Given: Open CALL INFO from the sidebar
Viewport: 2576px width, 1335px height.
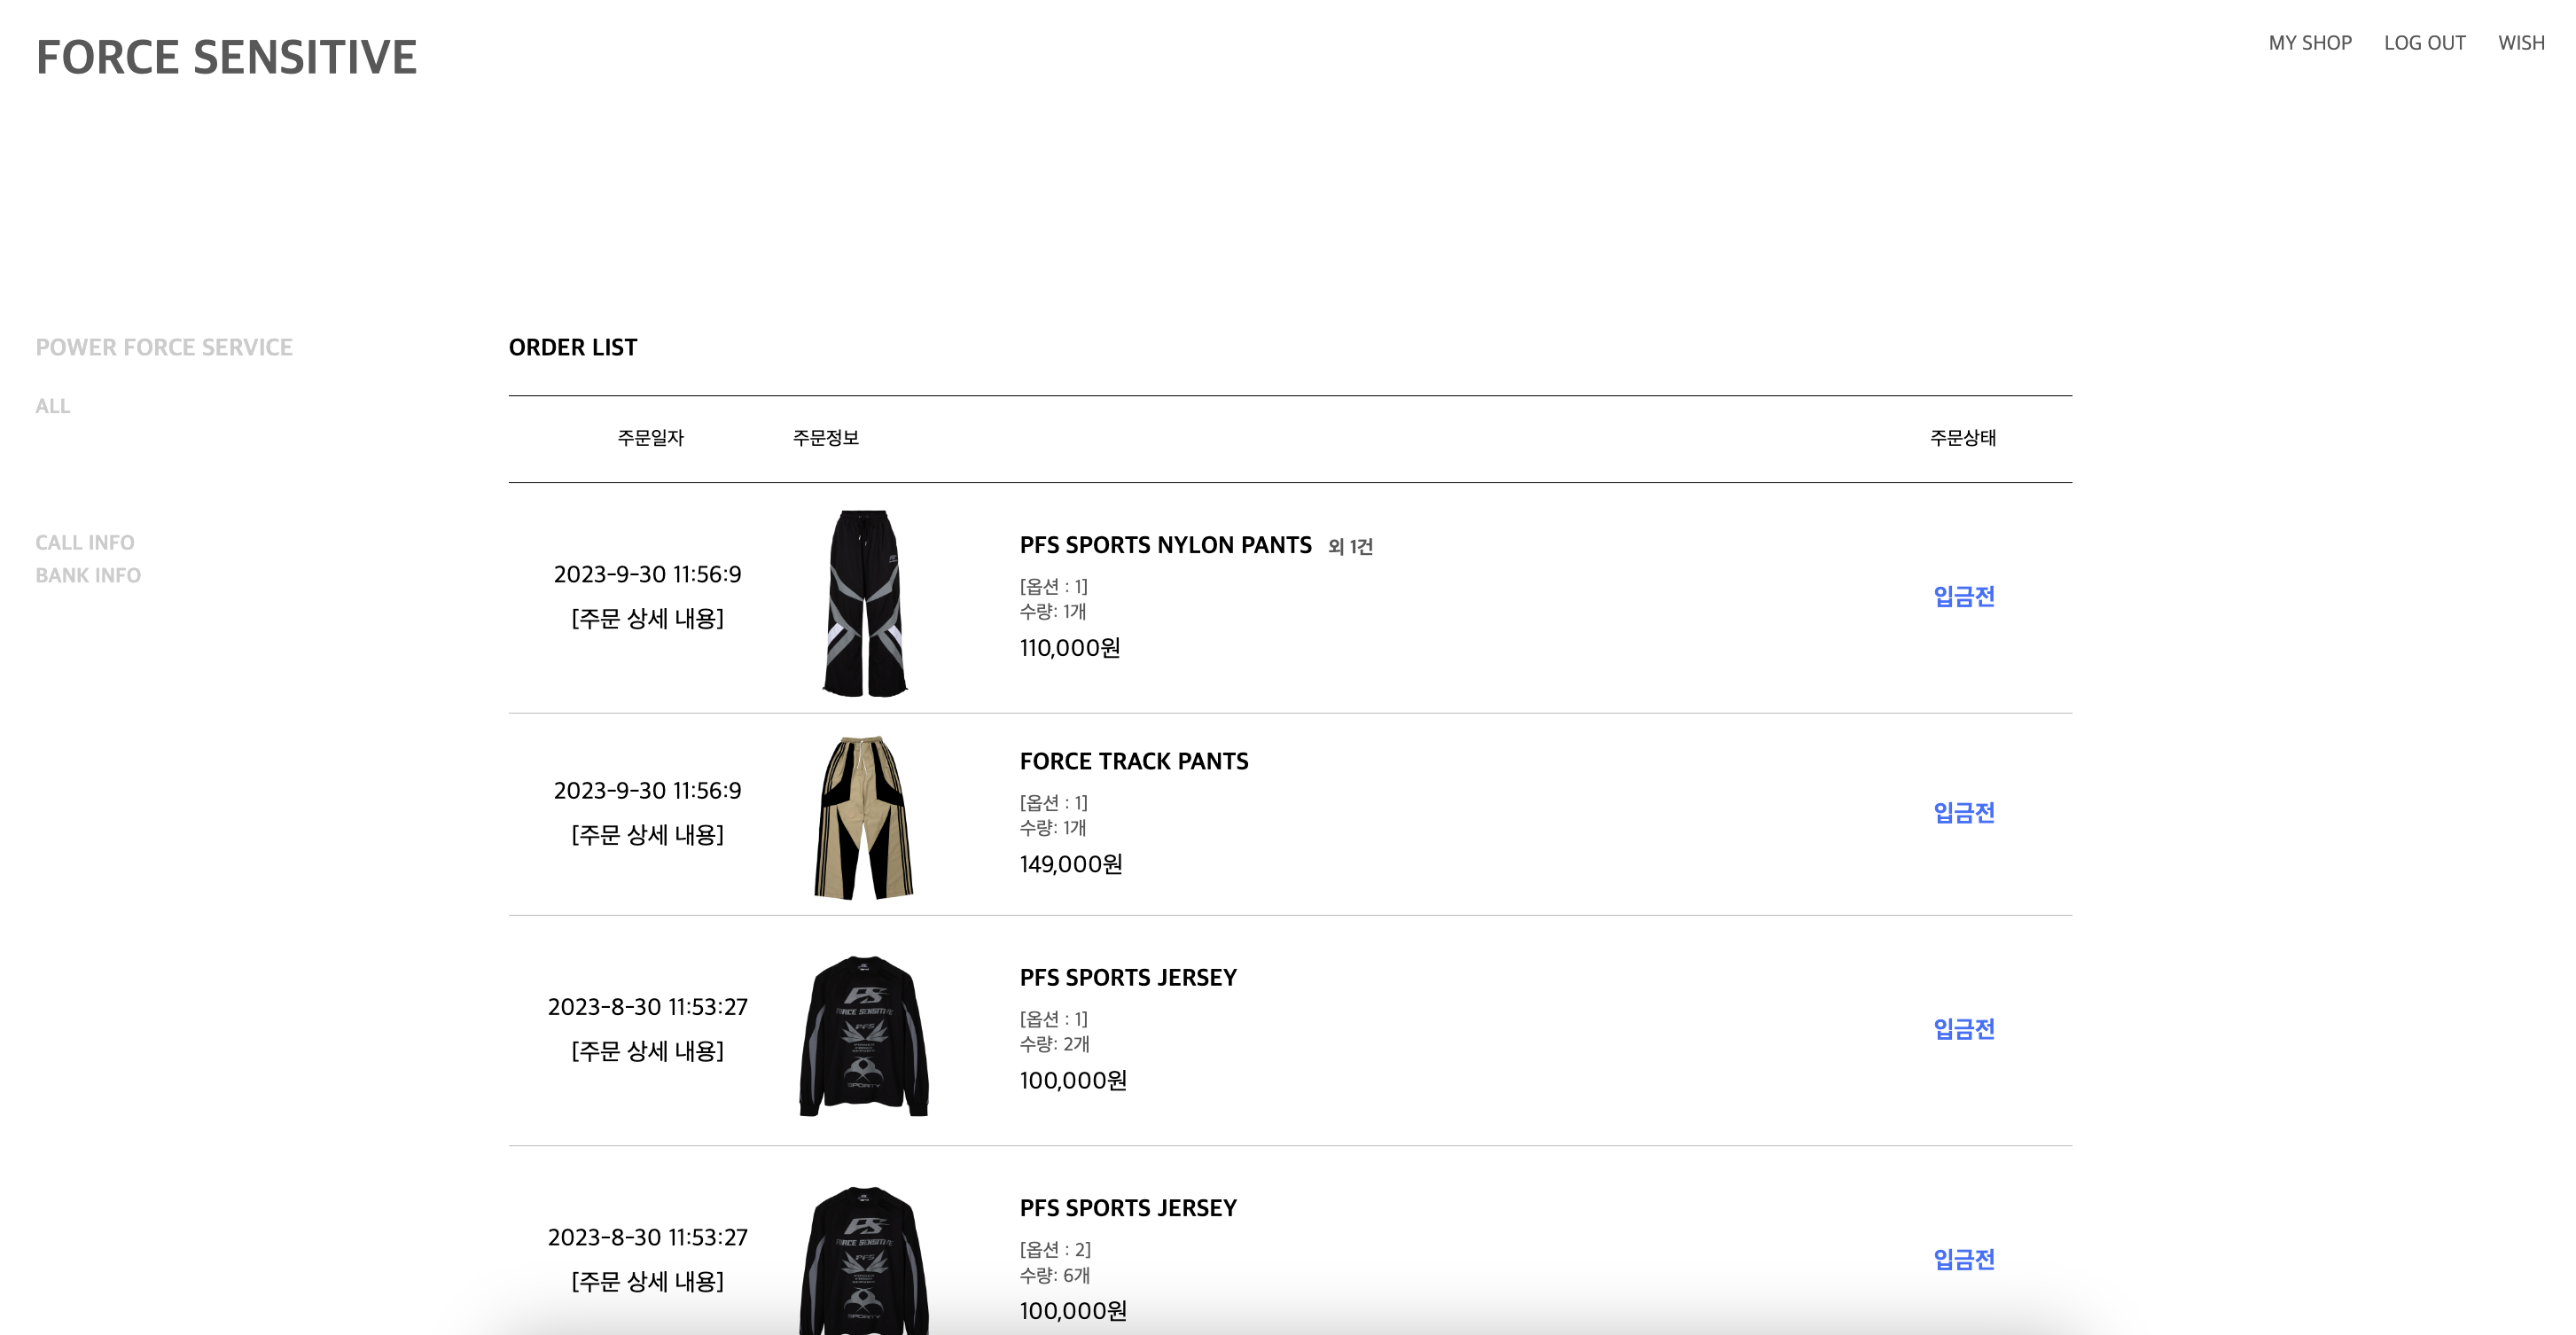Looking at the screenshot, I should click(86, 542).
